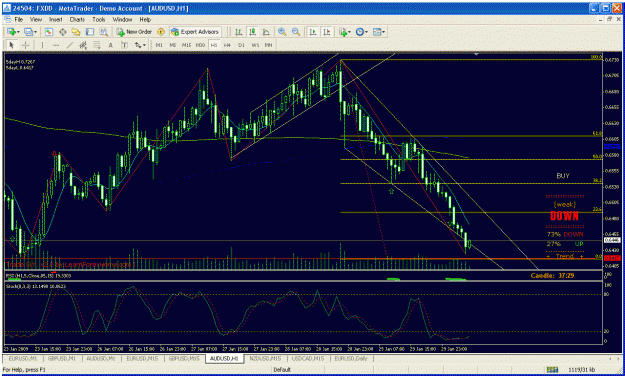Switch to the EURUSD,M15 chart tab

[142, 358]
